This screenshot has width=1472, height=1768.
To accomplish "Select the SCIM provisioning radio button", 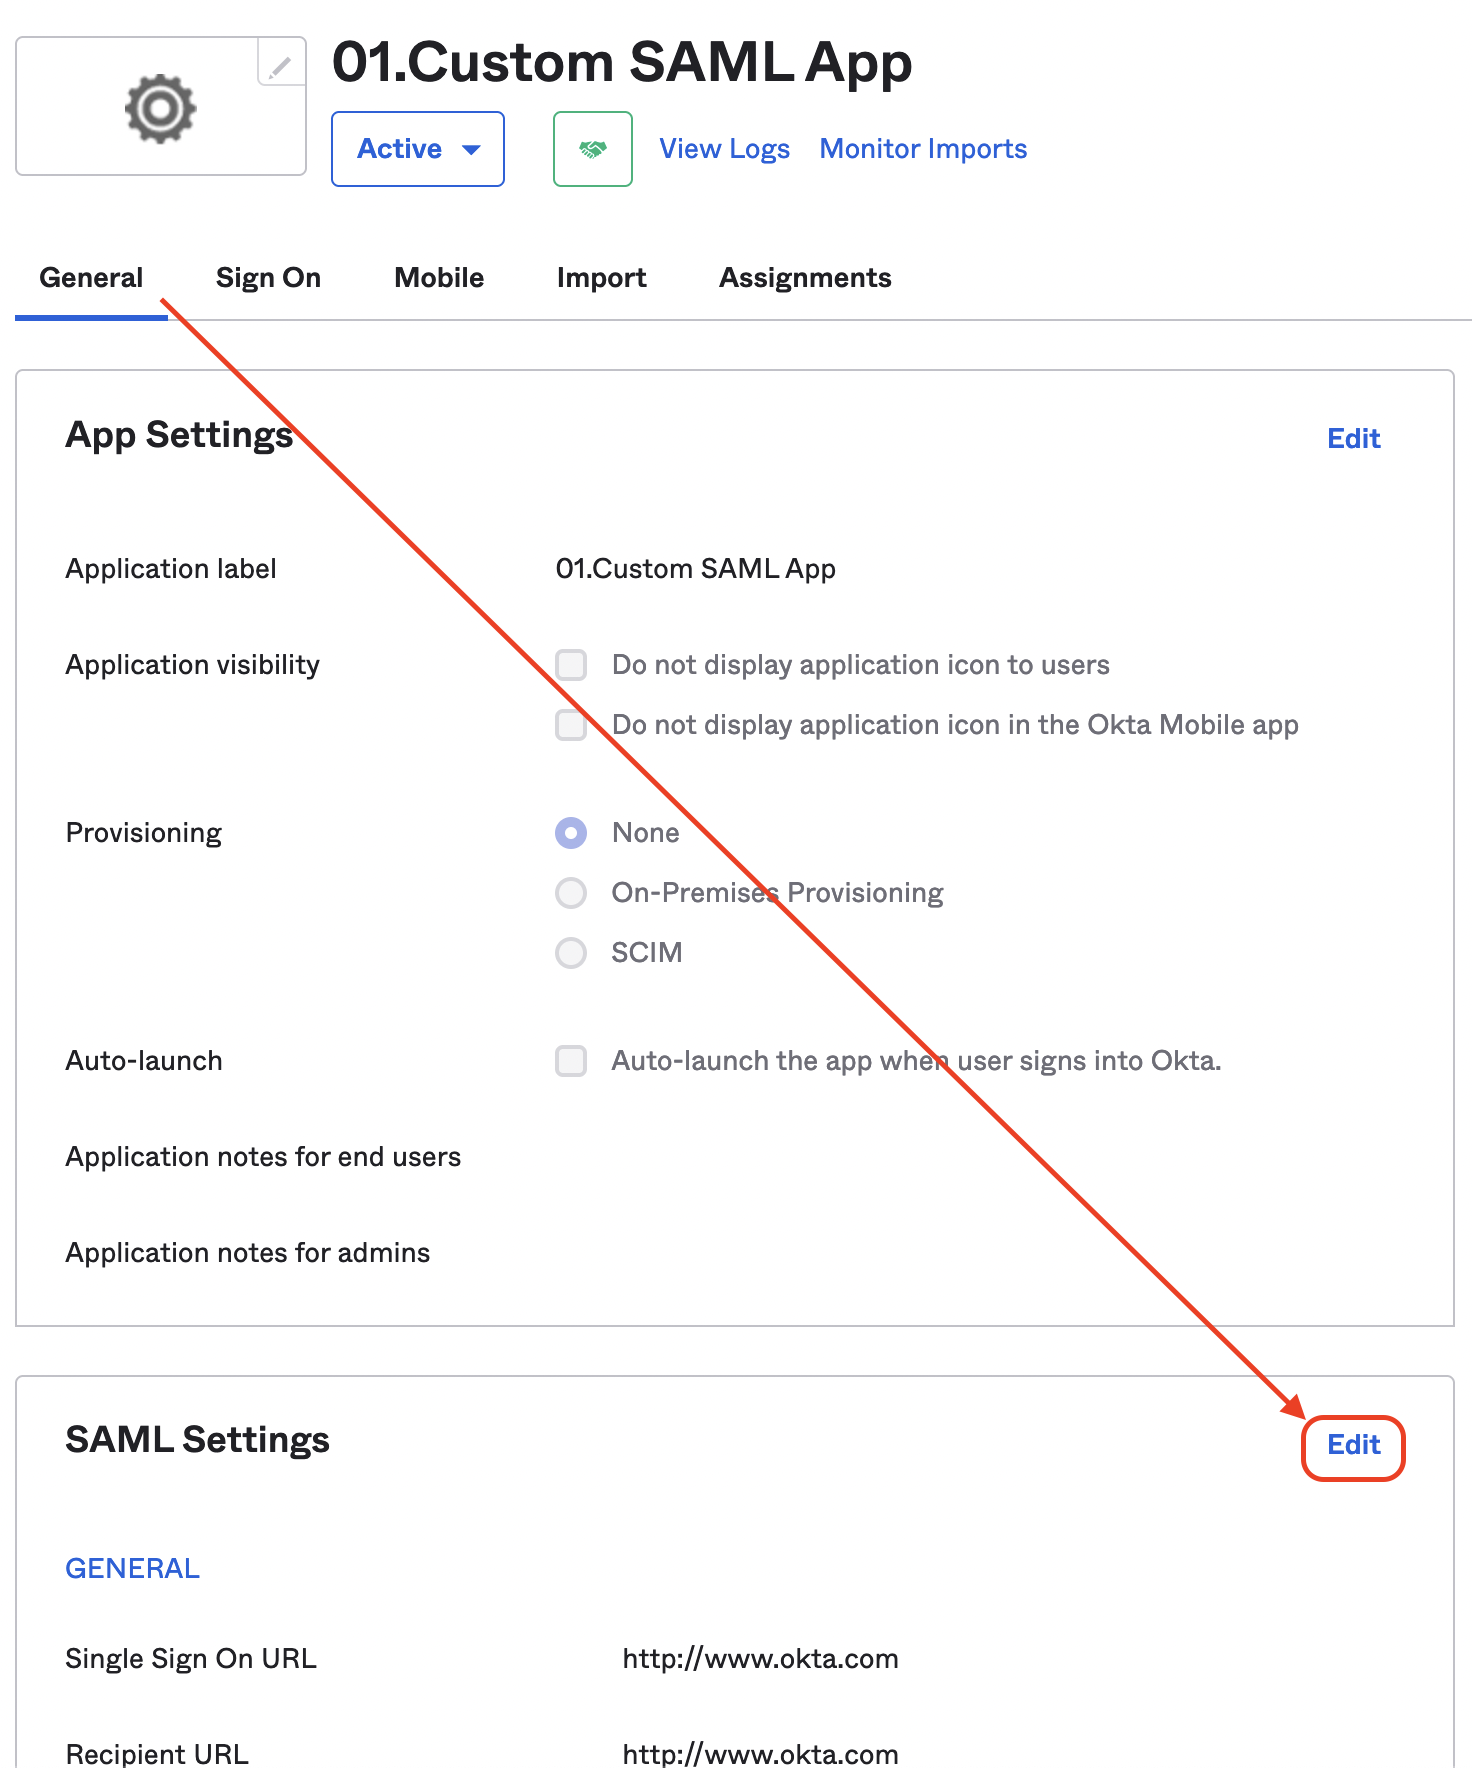I will (571, 953).
